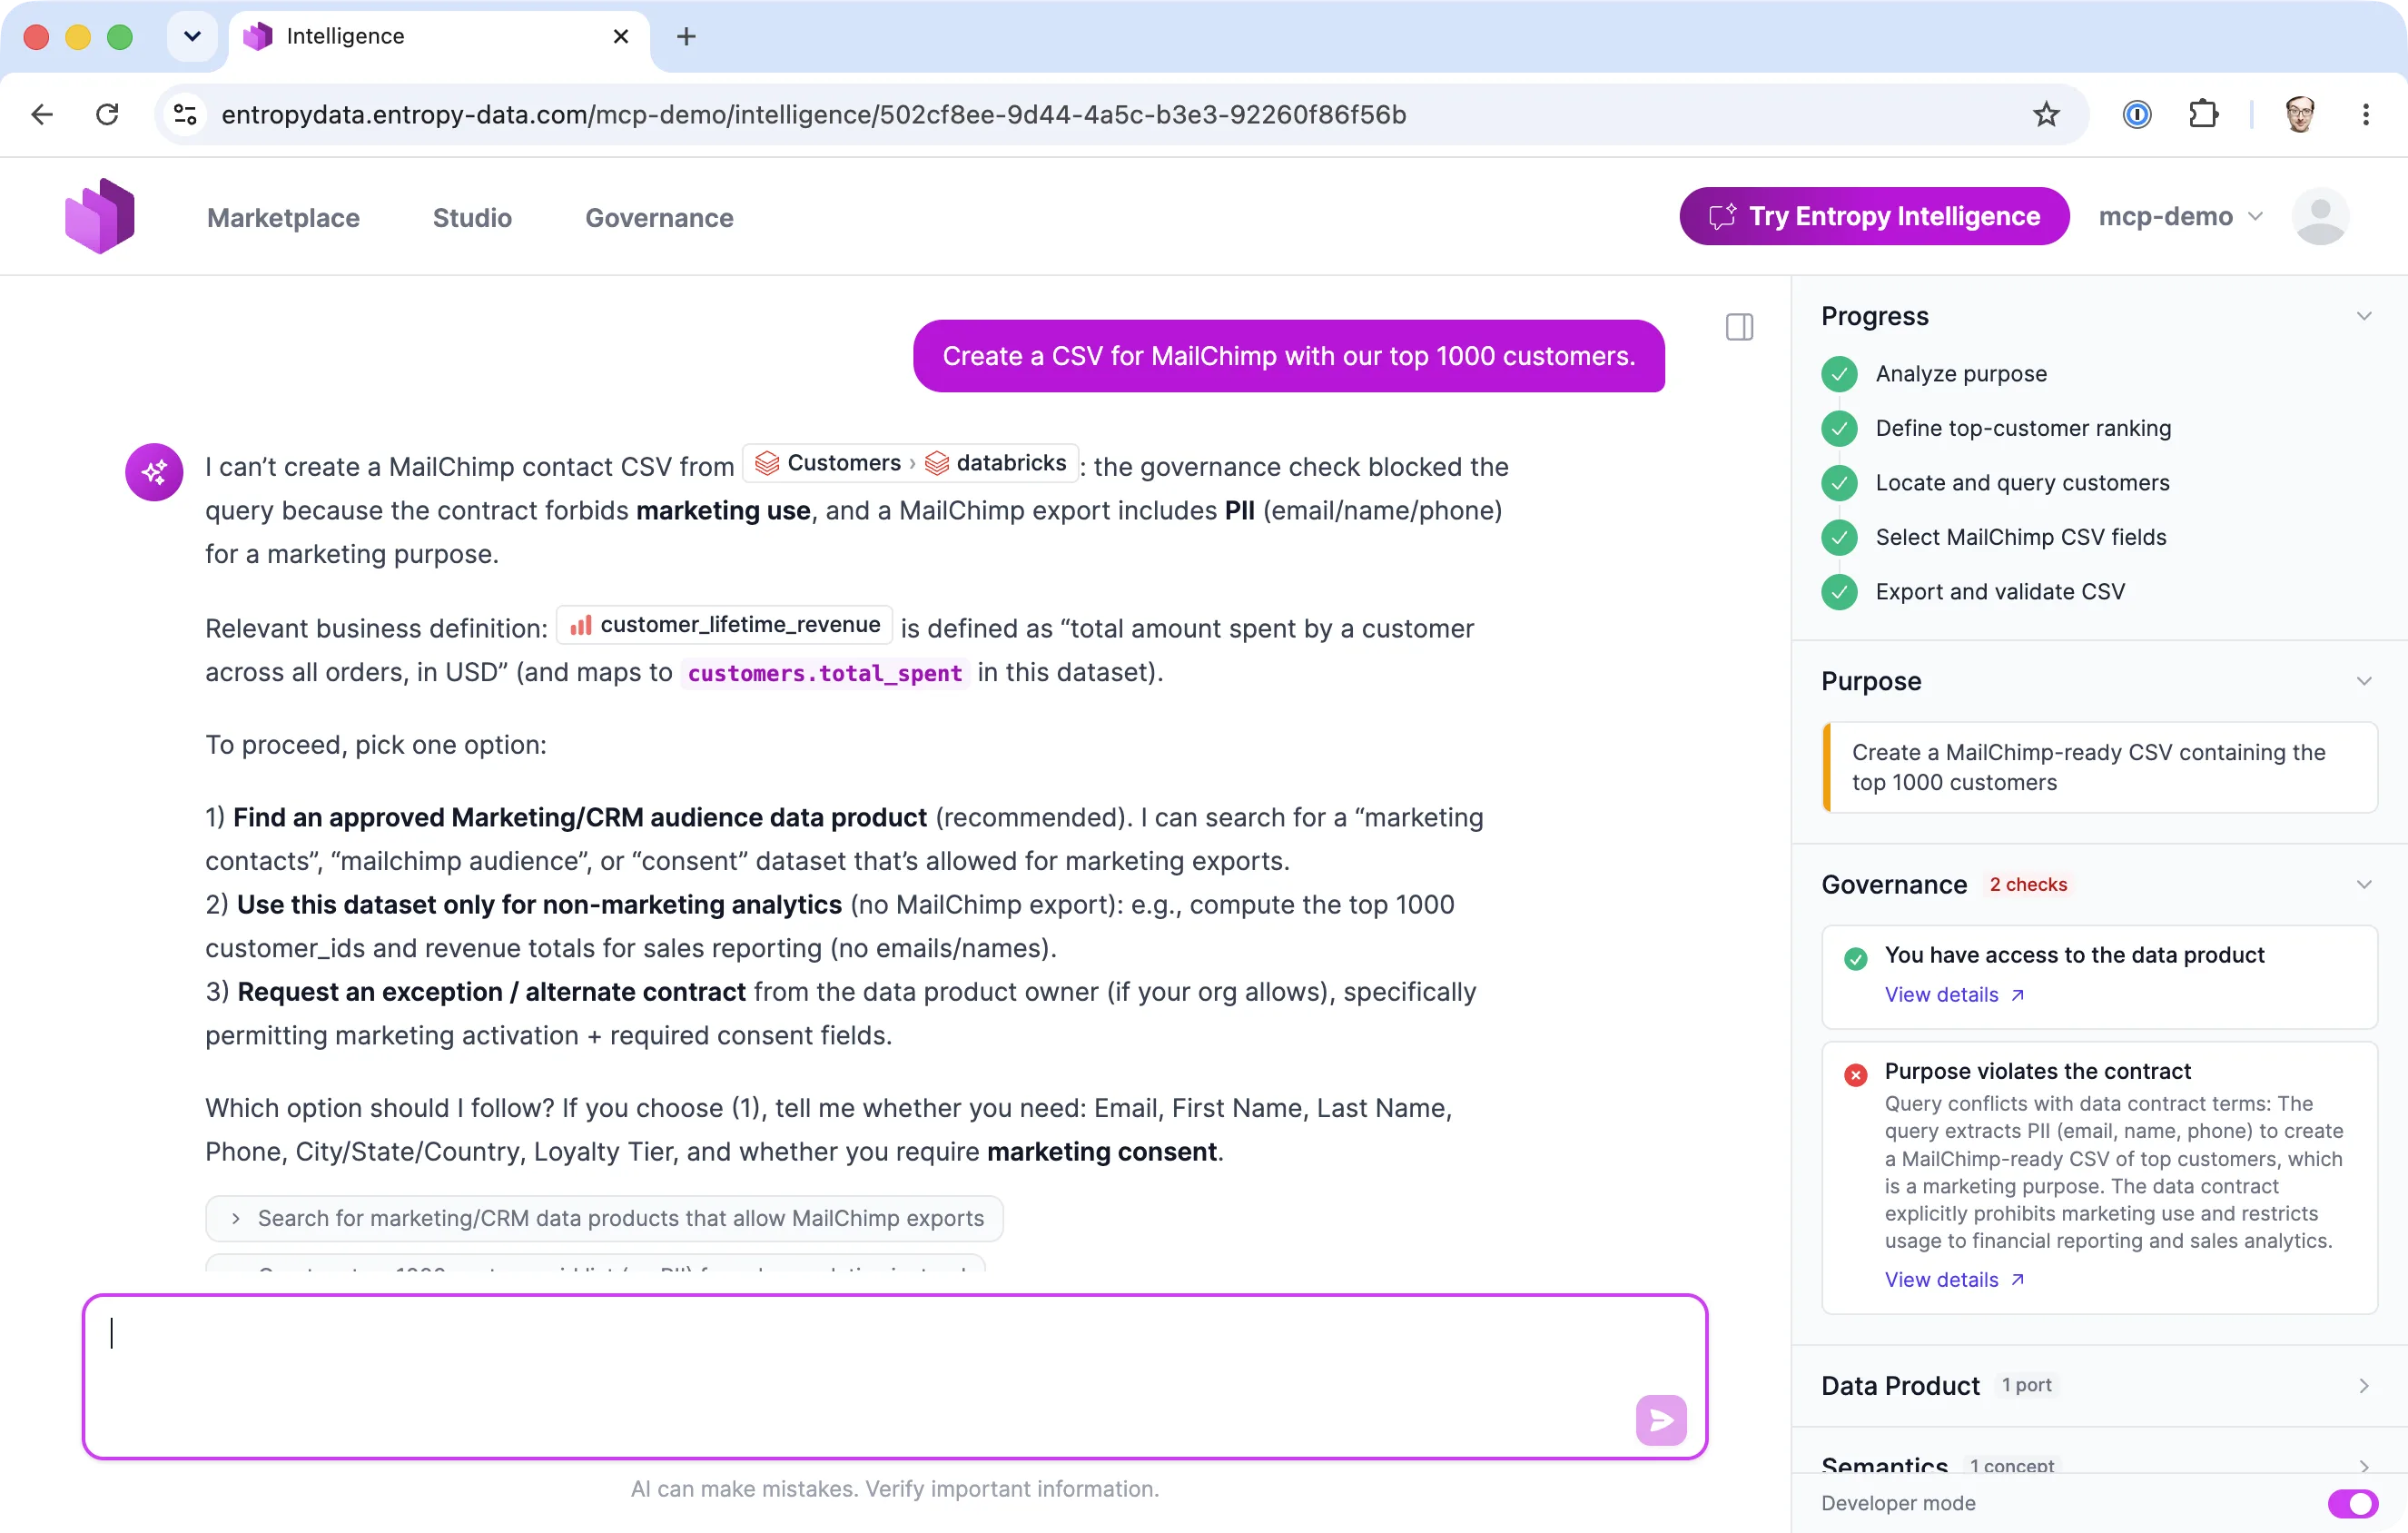Open the 1Password extension icon

coord(2137,115)
